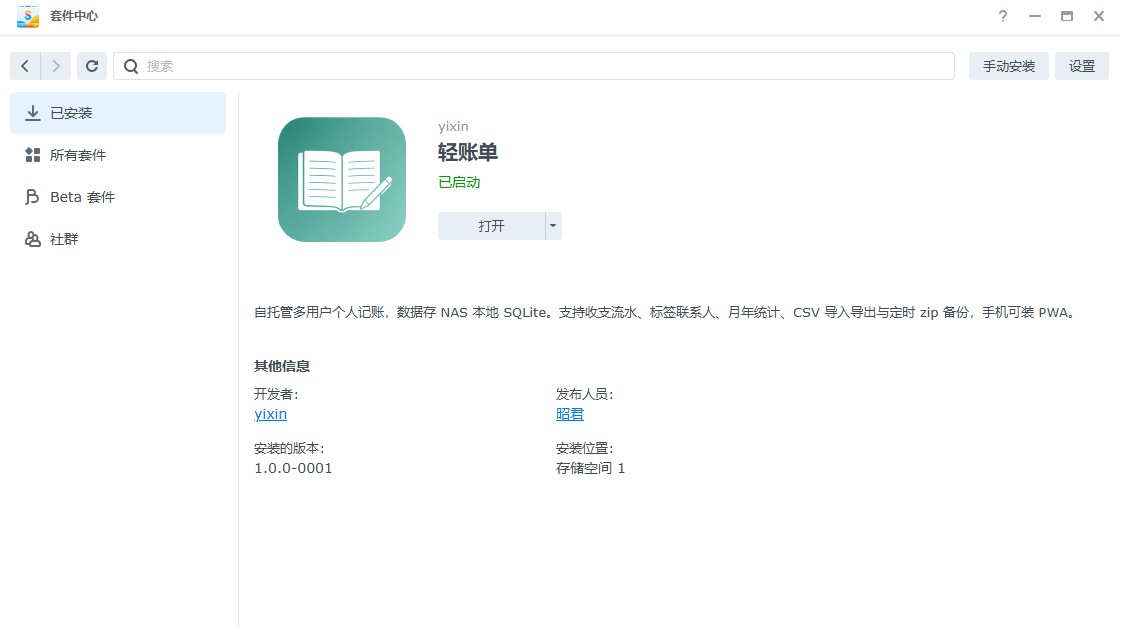The height and width of the screenshot is (629, 1121).
Task: Click the 安装位置: label
Action: click(x=585, y=448)
